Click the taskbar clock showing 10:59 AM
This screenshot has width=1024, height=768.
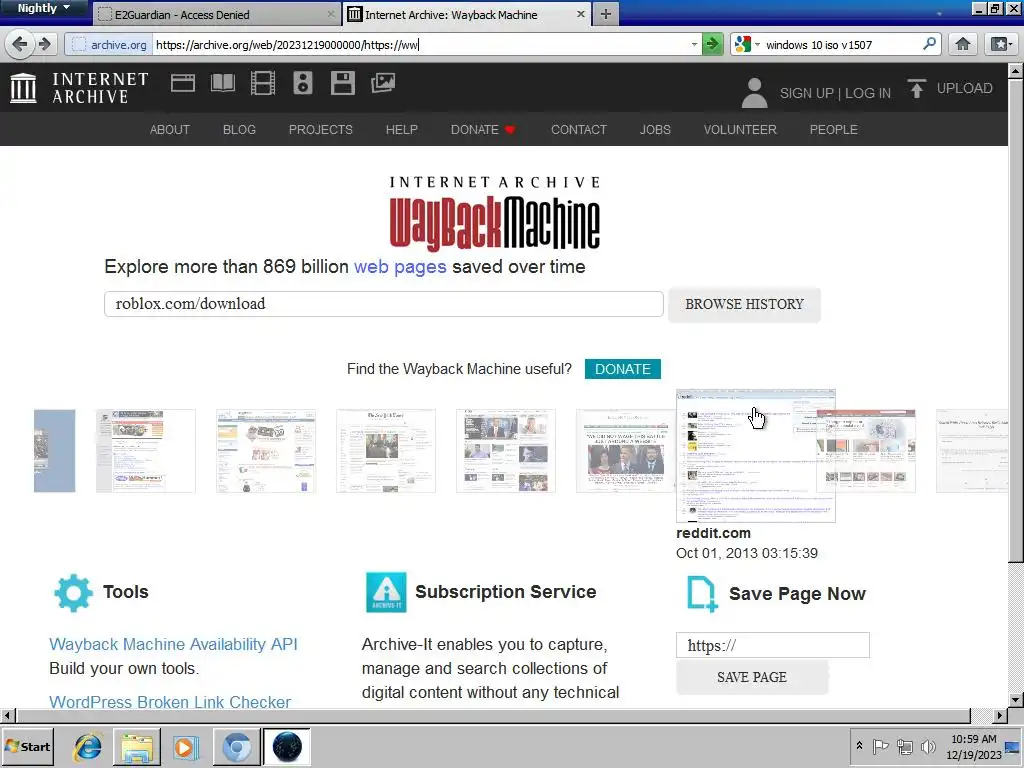[974, 746]
